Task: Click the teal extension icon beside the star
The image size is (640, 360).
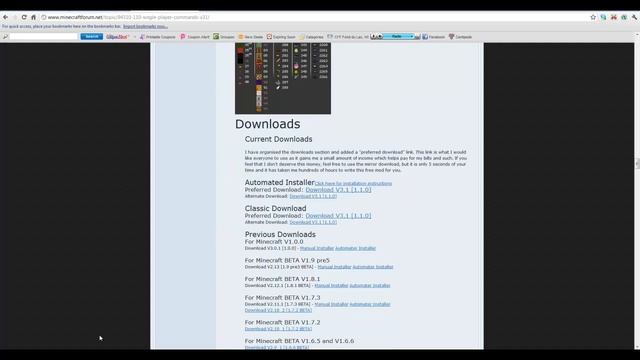Action: point(603,17)
